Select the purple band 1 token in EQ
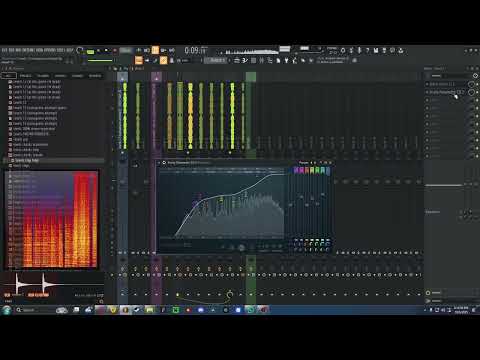This screenshot has width=480, height=360. coord(296,170)
